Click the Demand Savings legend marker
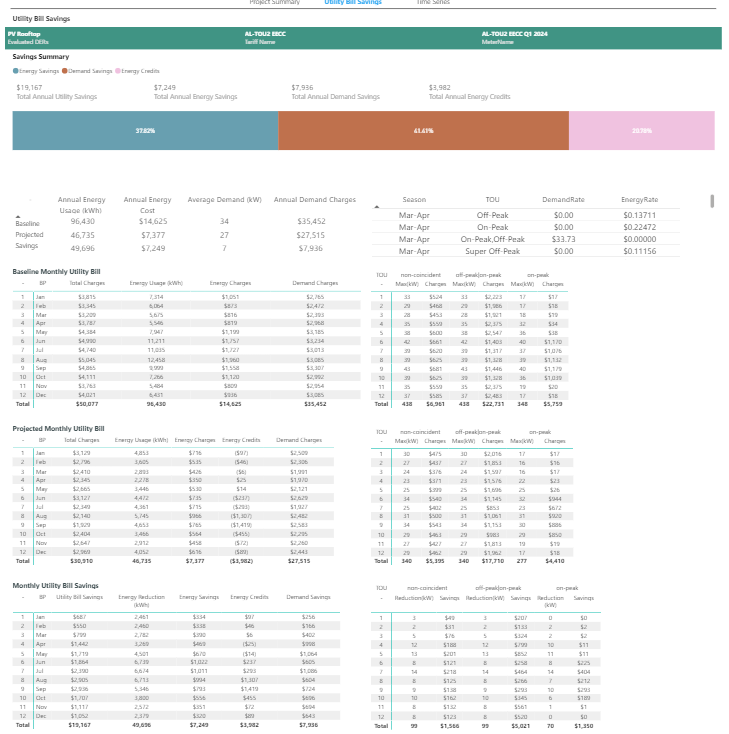This screenshot has height=734, width=729. tap(65, 70)
